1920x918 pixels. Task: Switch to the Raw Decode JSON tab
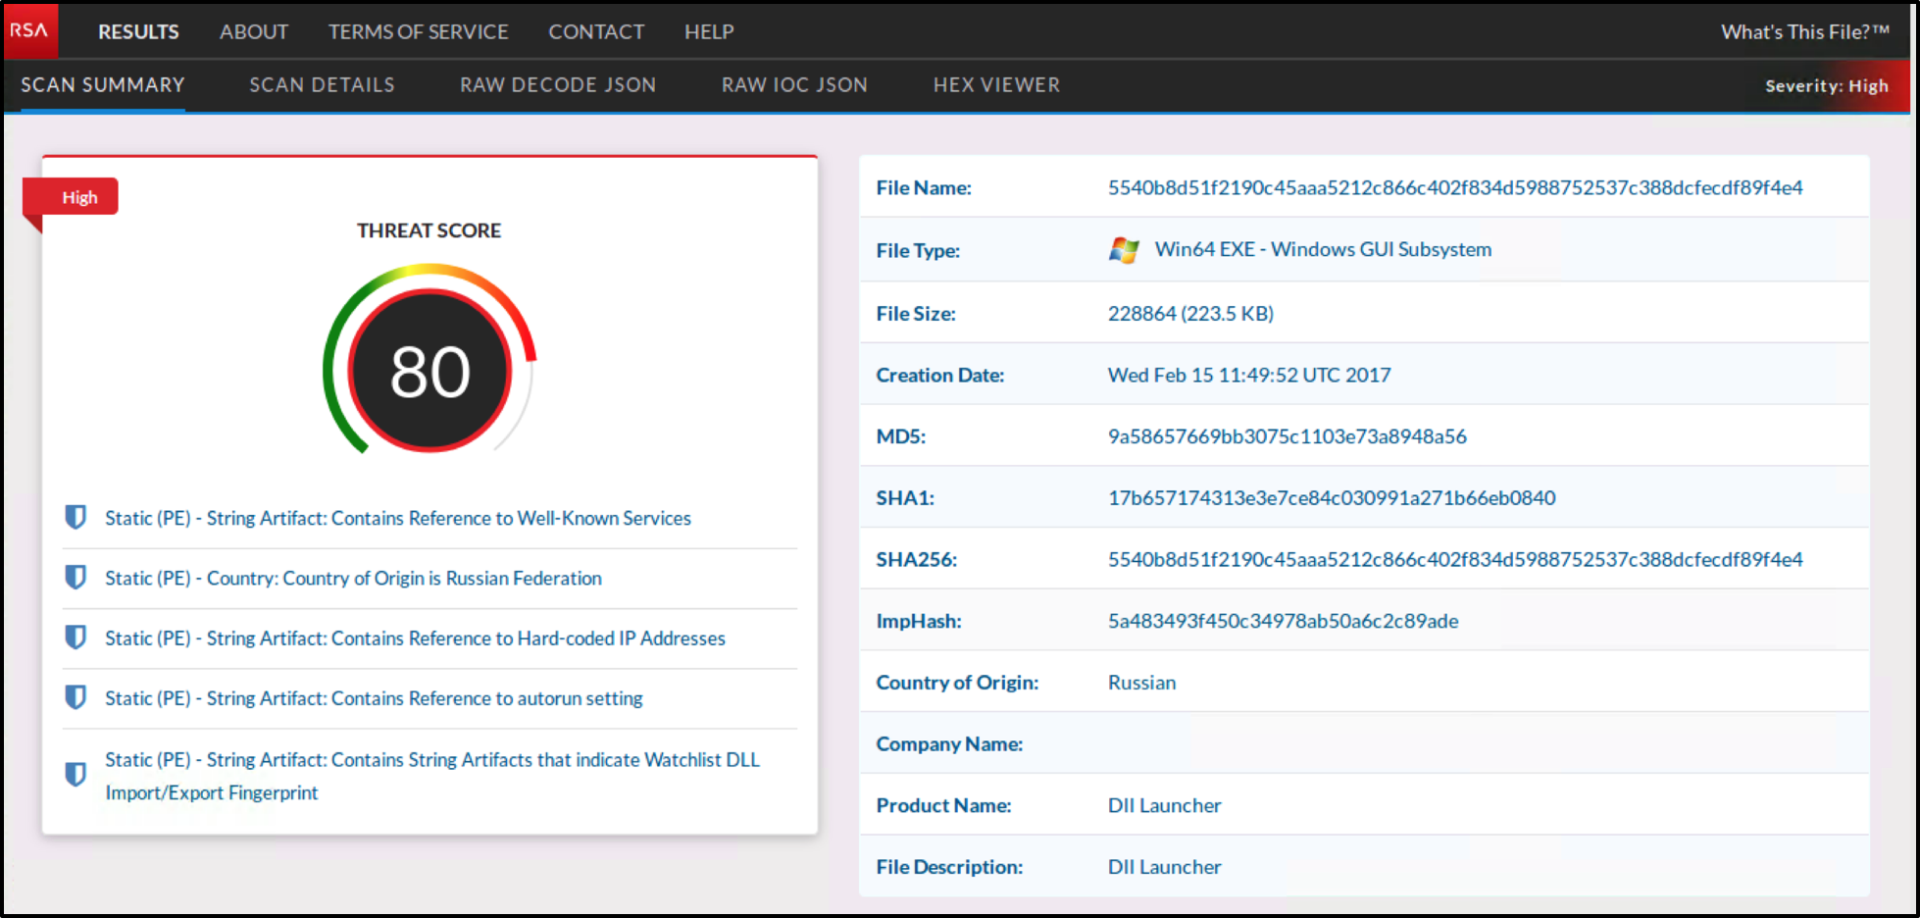coord(558,85)
